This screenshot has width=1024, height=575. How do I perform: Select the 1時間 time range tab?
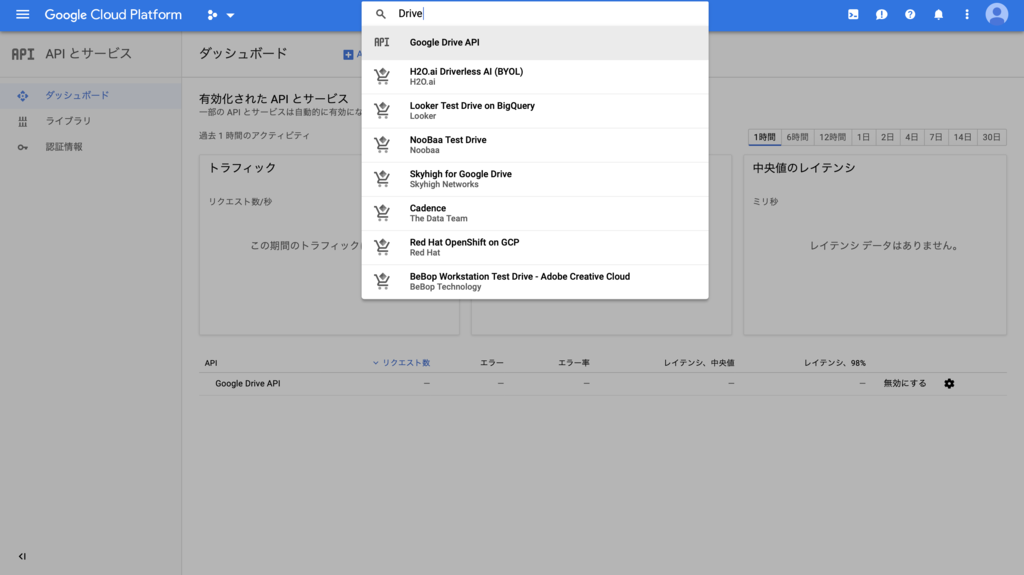(764, 137)
